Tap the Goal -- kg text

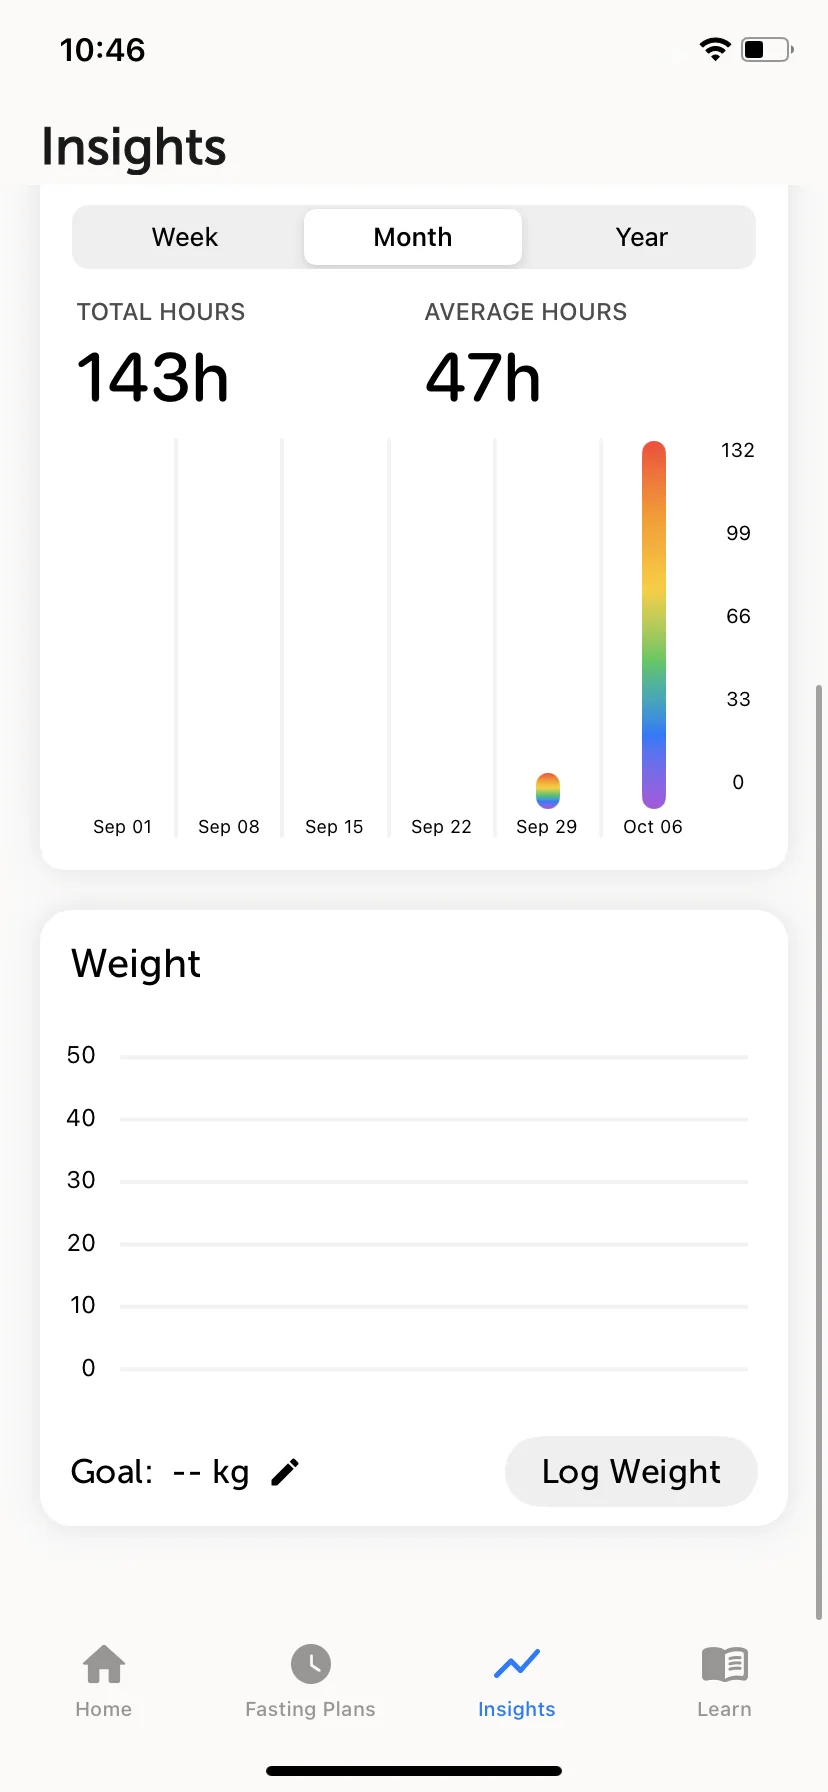160,1472
